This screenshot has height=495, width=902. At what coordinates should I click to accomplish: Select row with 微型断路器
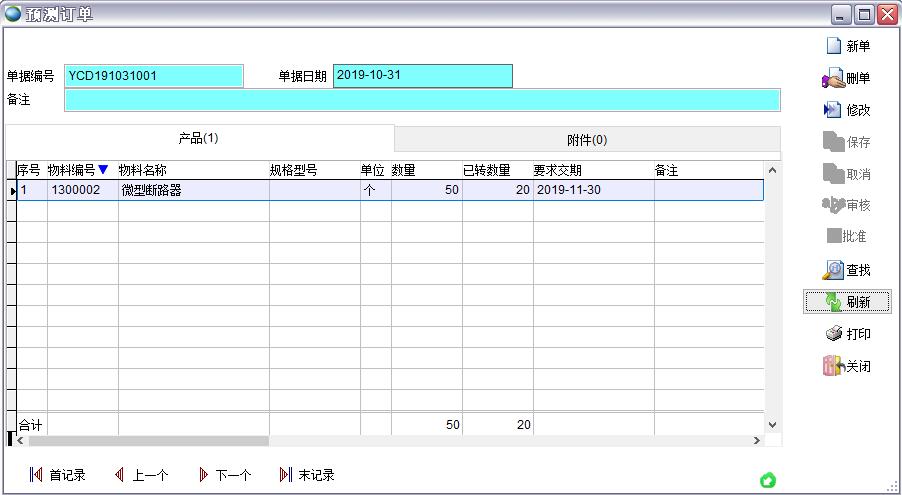(x=190, y=190)
